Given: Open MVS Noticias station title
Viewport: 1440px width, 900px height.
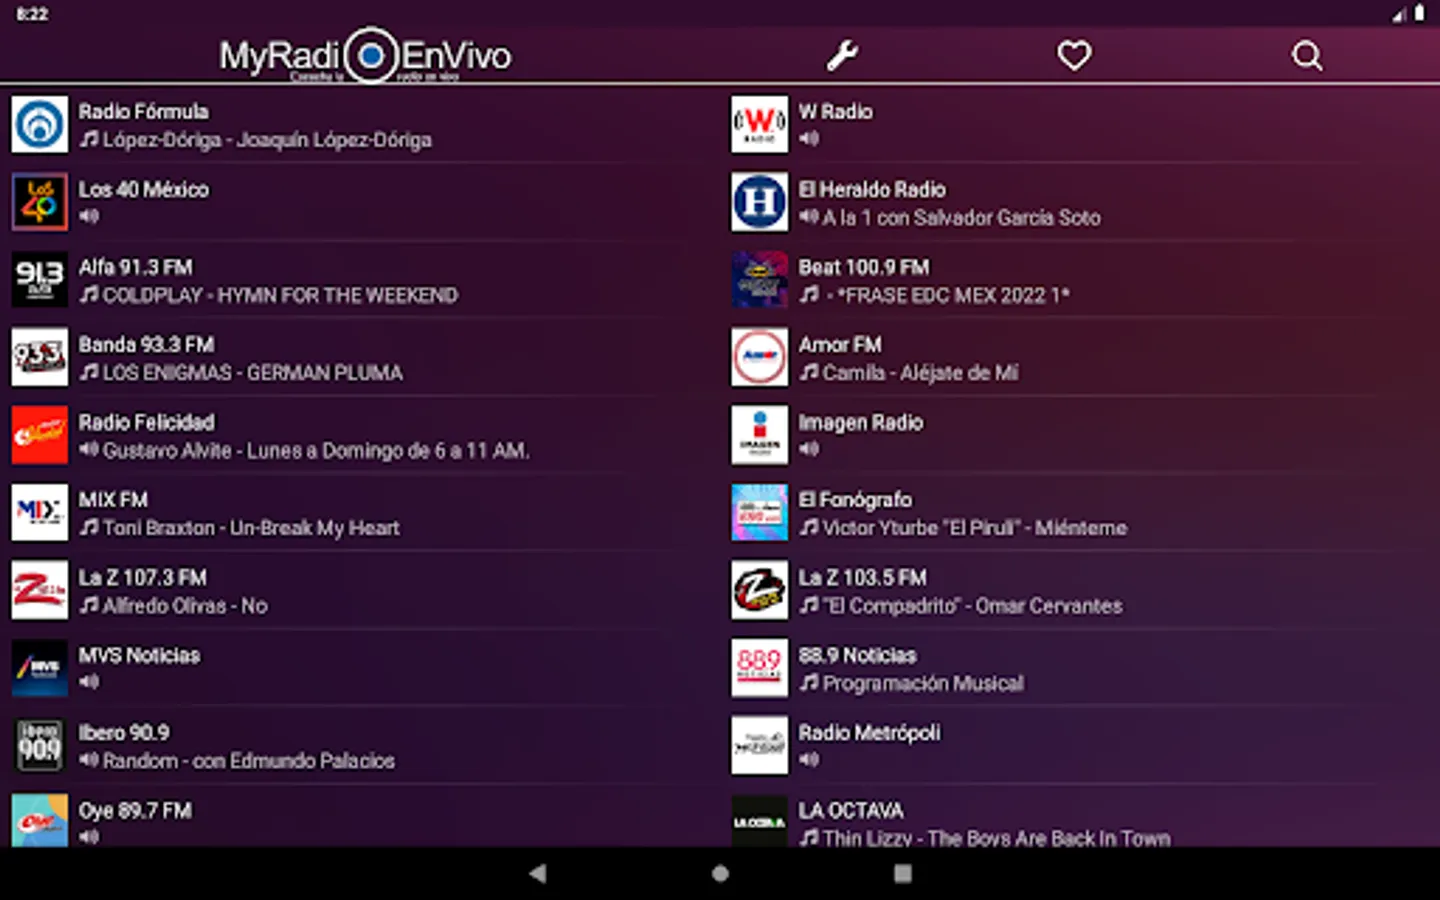Looking at the screenshot, I should (x=139, y=656).
